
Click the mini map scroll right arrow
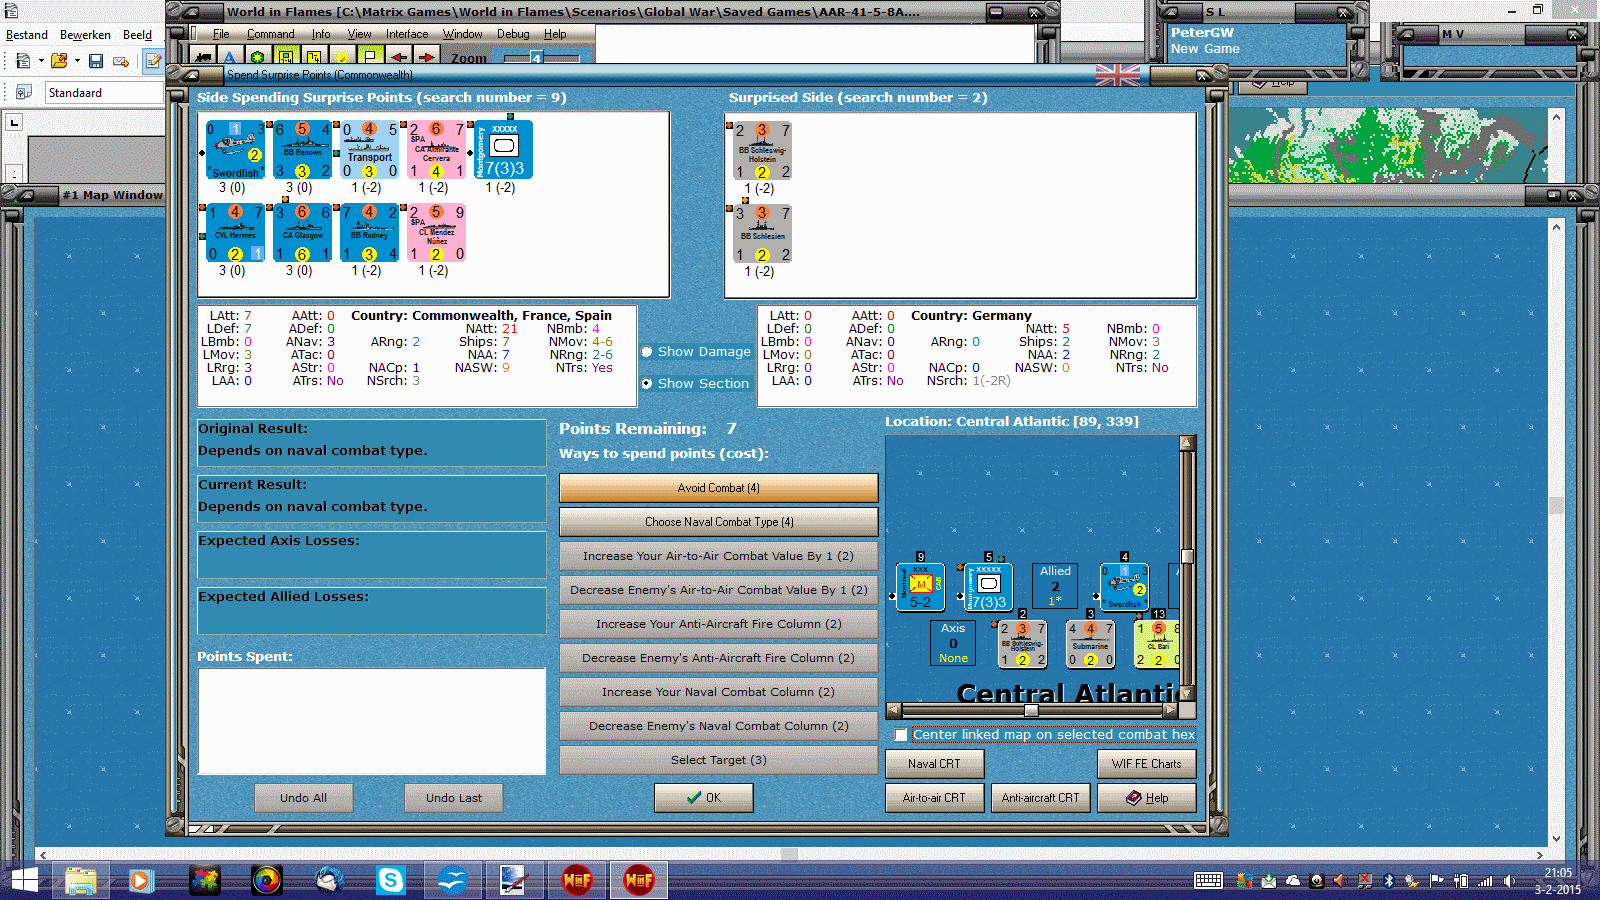(x=1171, y=710)
